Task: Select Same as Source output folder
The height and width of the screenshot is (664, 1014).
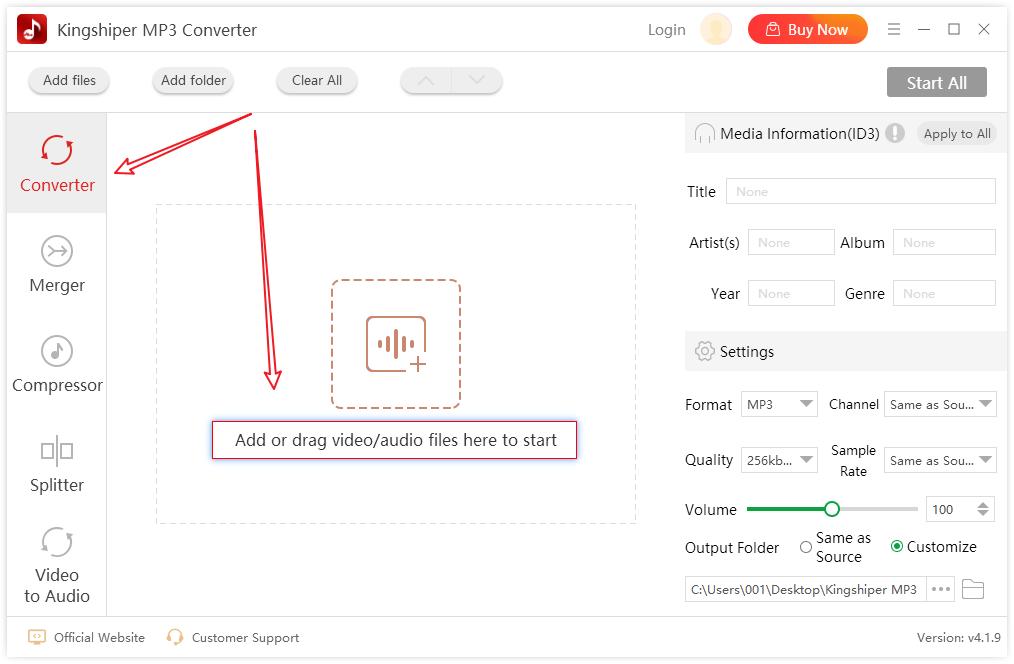Action: [806, 547]
